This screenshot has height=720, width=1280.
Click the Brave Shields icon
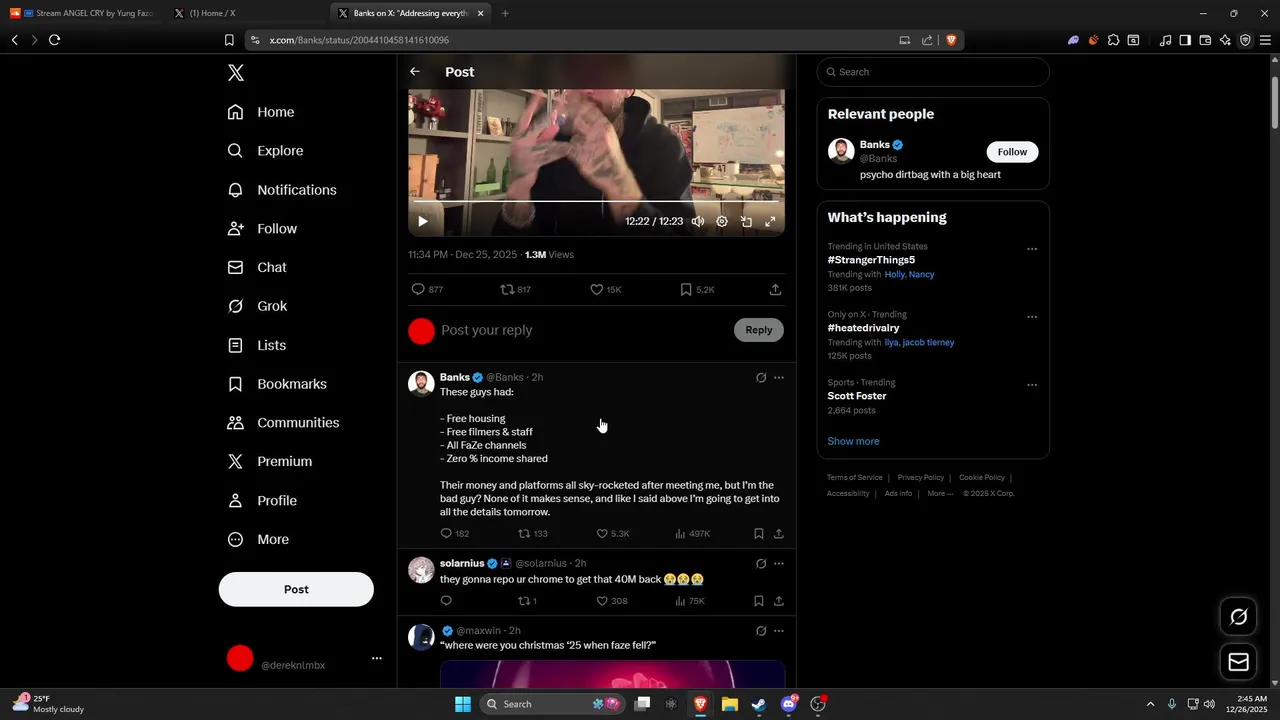(x=951, y=40)
